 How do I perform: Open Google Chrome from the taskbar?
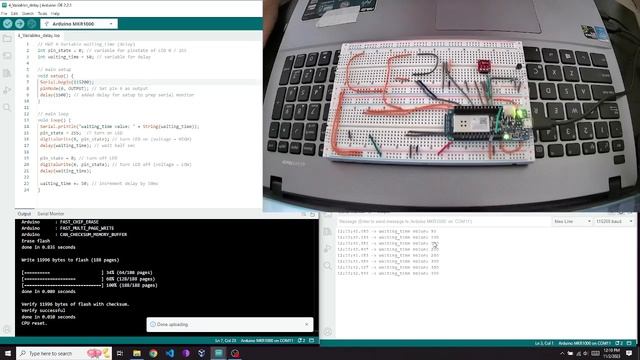(153, 353)
